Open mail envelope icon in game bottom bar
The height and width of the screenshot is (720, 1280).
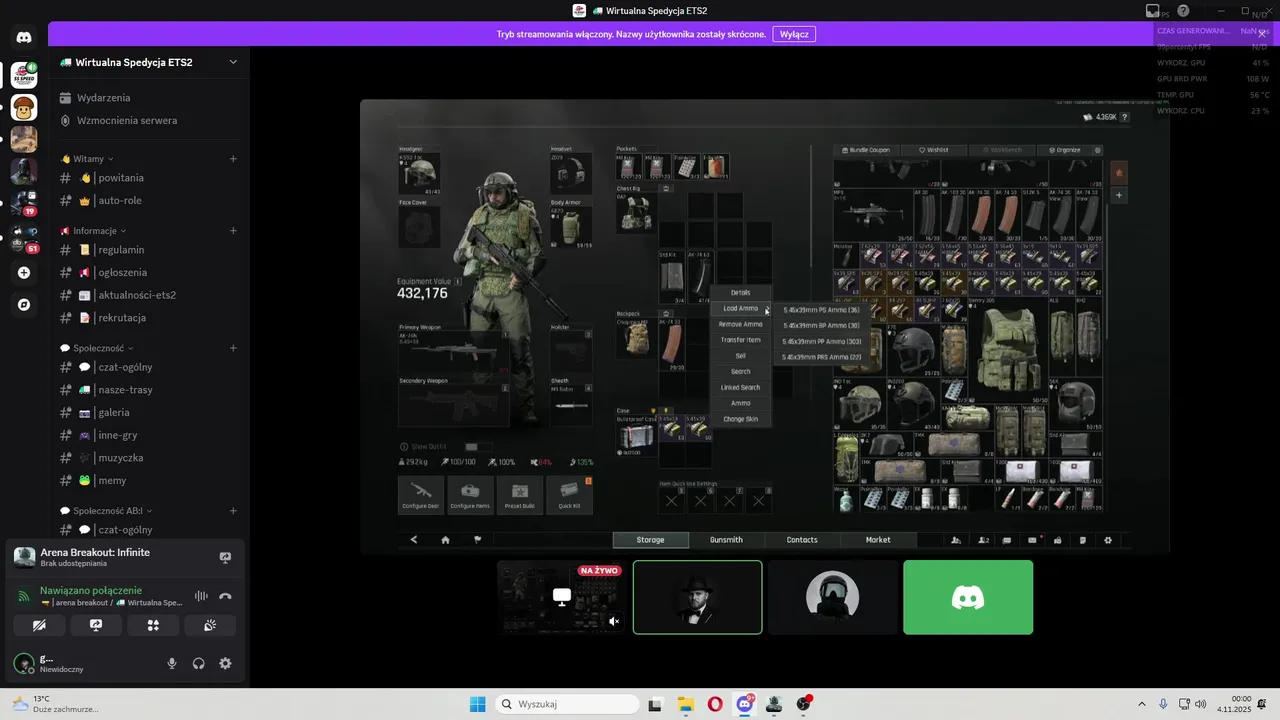[1032, 540]
